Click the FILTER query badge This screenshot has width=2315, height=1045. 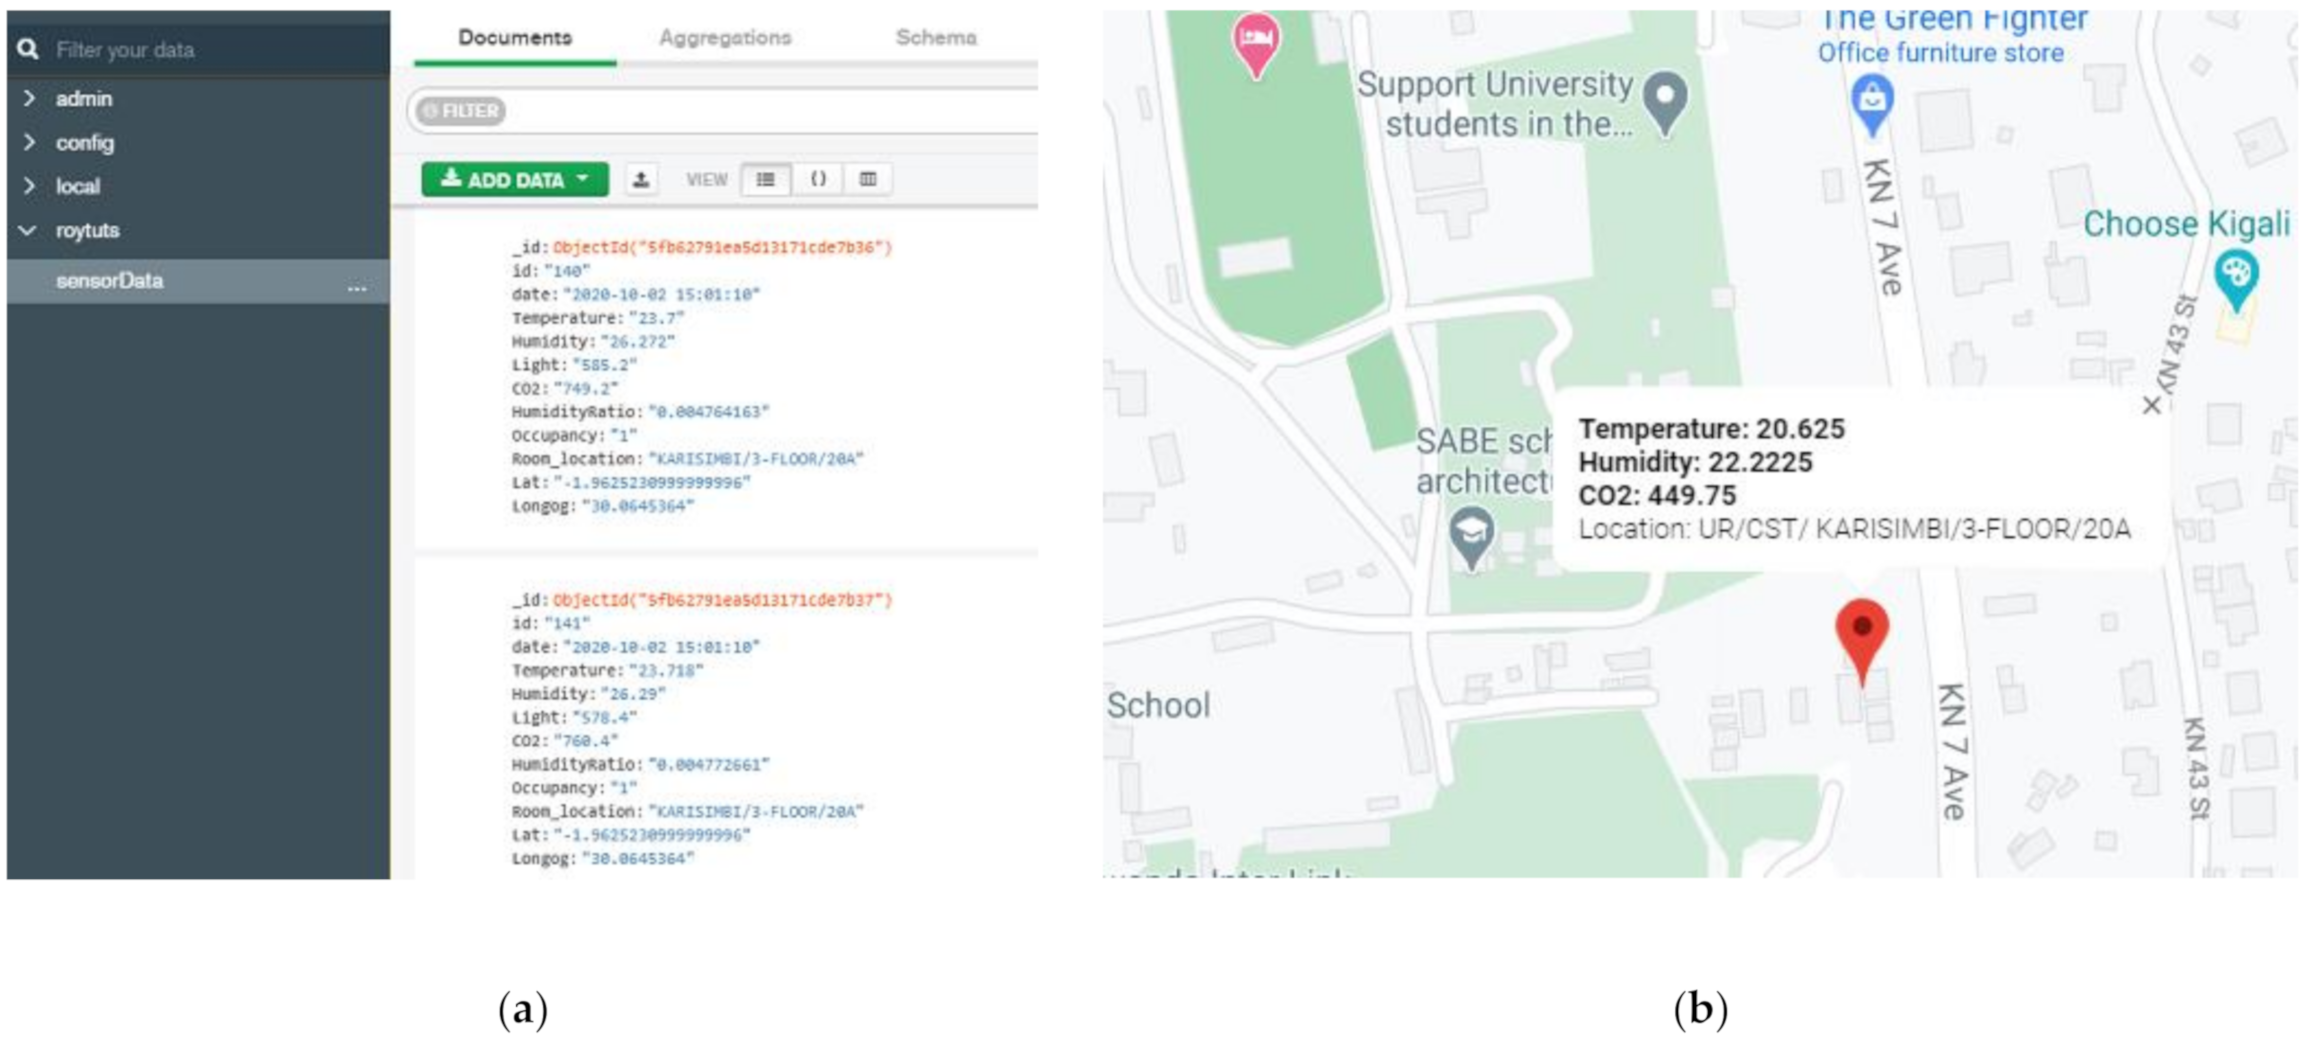461,110
